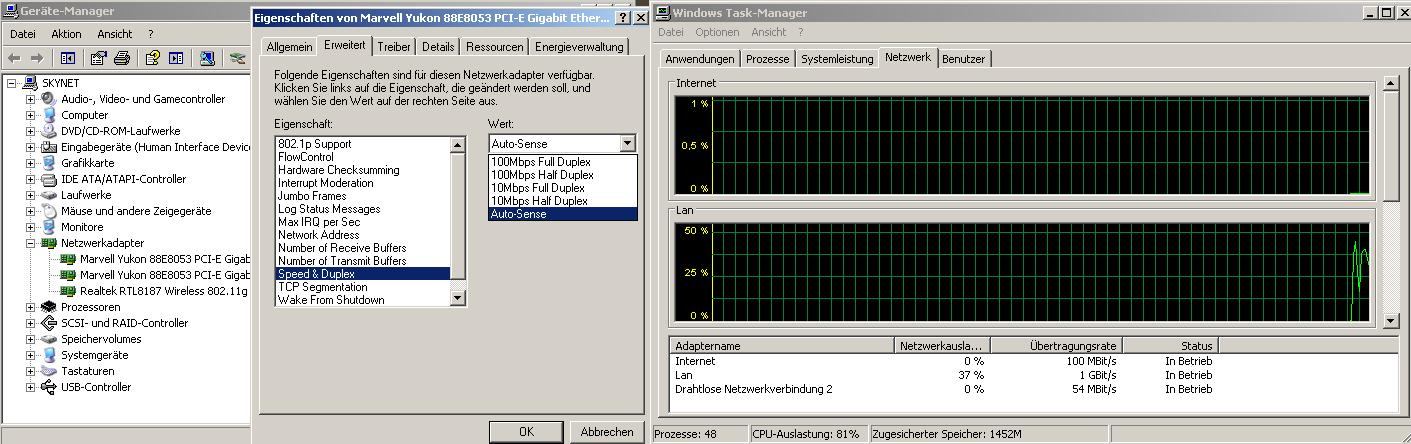This screenshot has height=444, width=1411.
Task: Collapse the SKYNET root node
Action: click(12, 83)
